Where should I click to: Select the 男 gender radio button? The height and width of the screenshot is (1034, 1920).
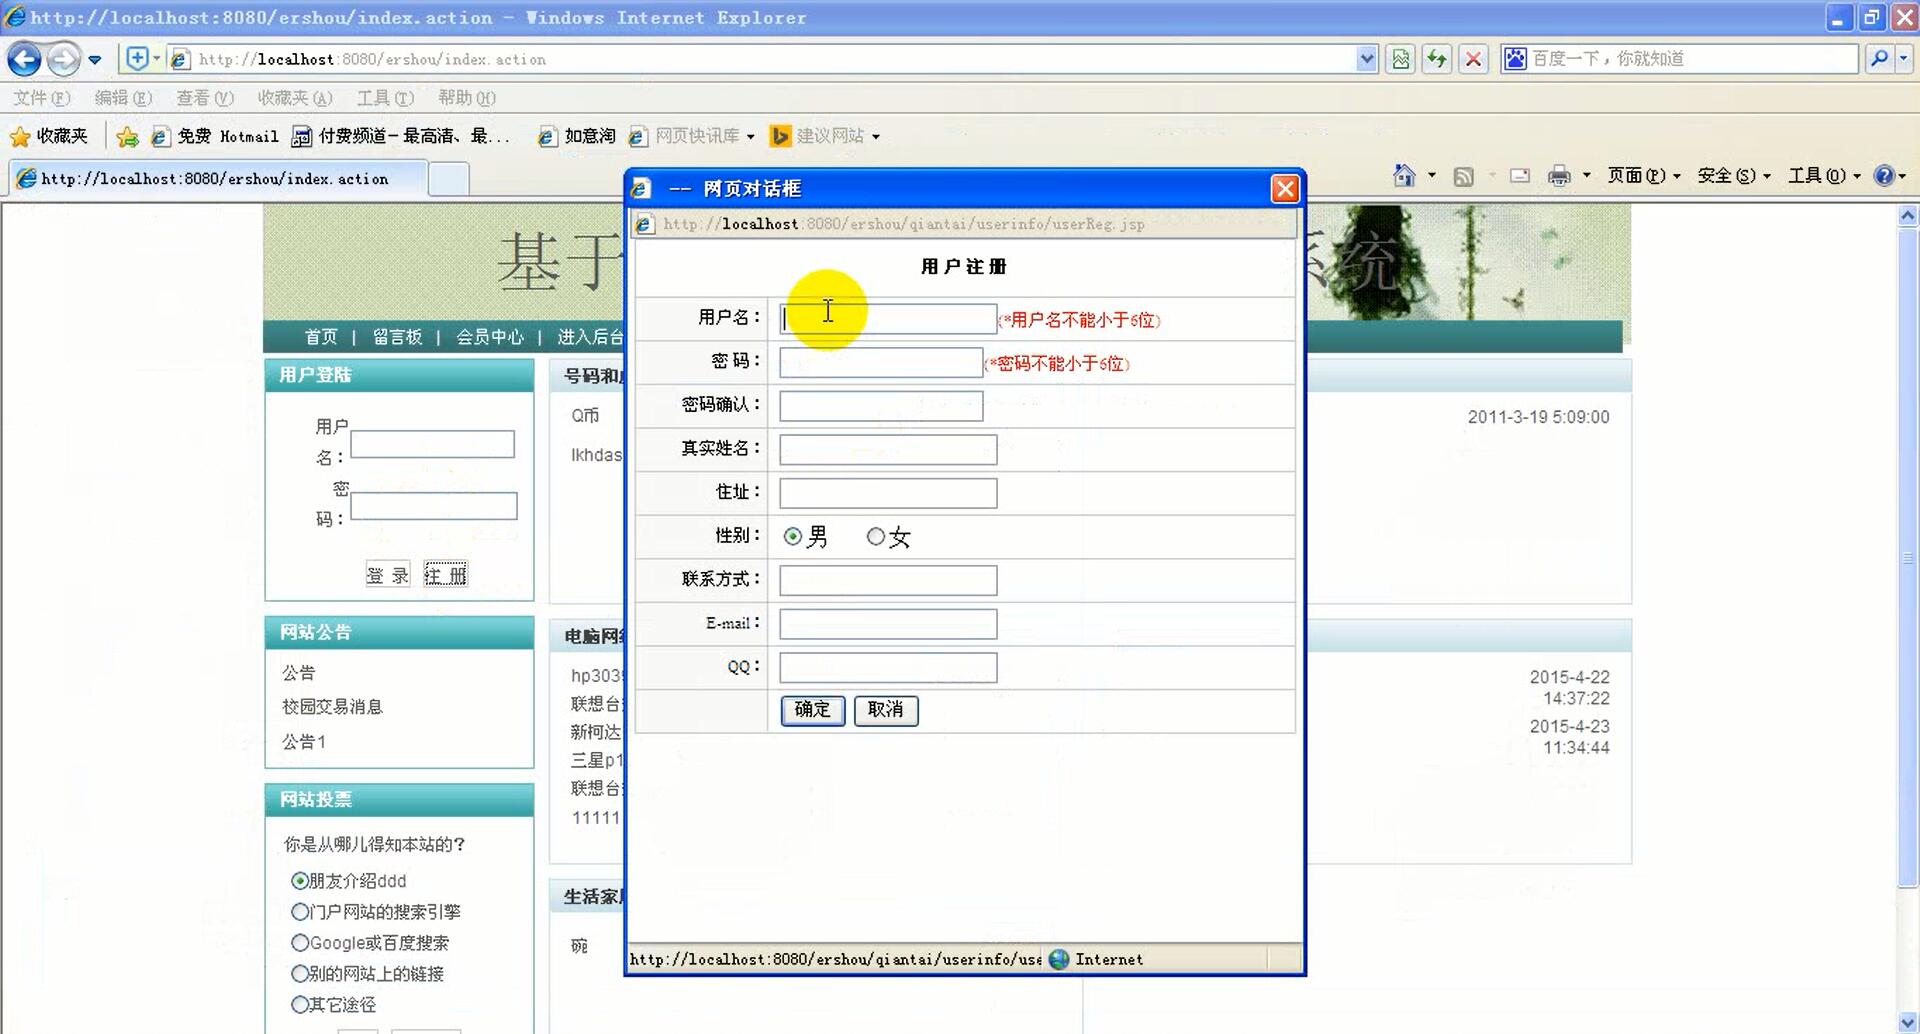coord(793,537)
